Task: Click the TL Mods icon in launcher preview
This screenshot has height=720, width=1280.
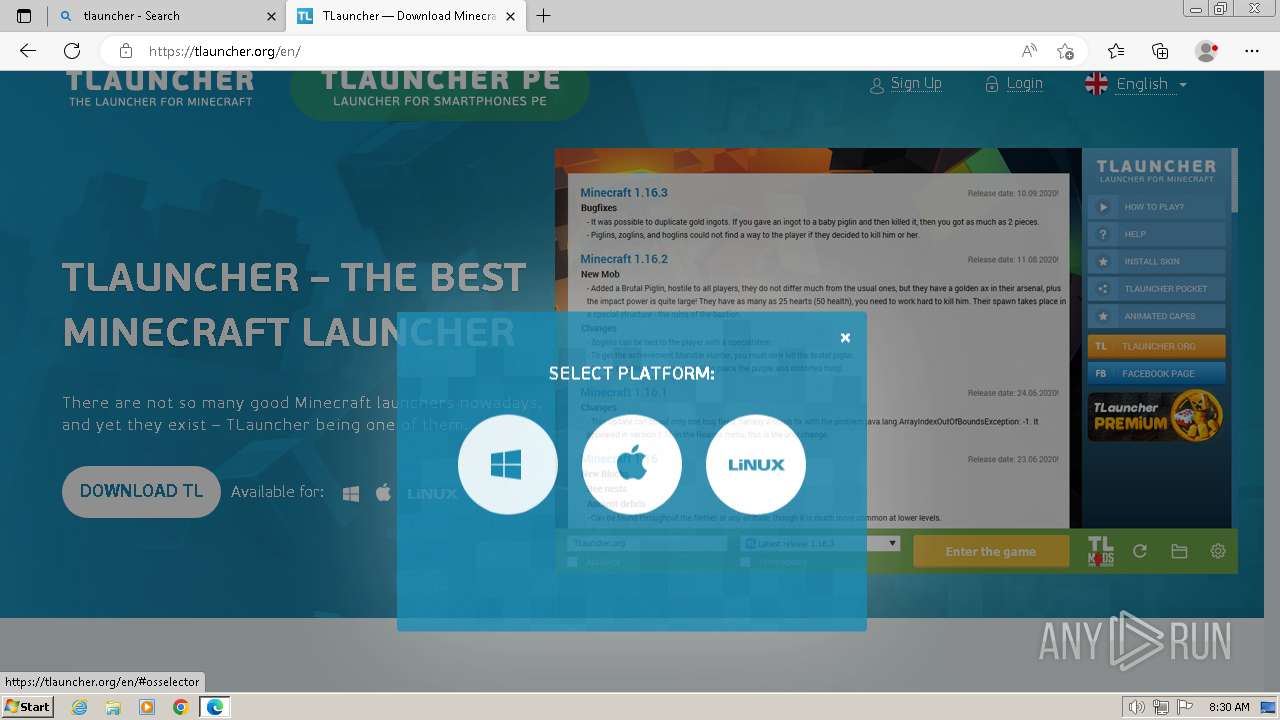Action: 1100,551
